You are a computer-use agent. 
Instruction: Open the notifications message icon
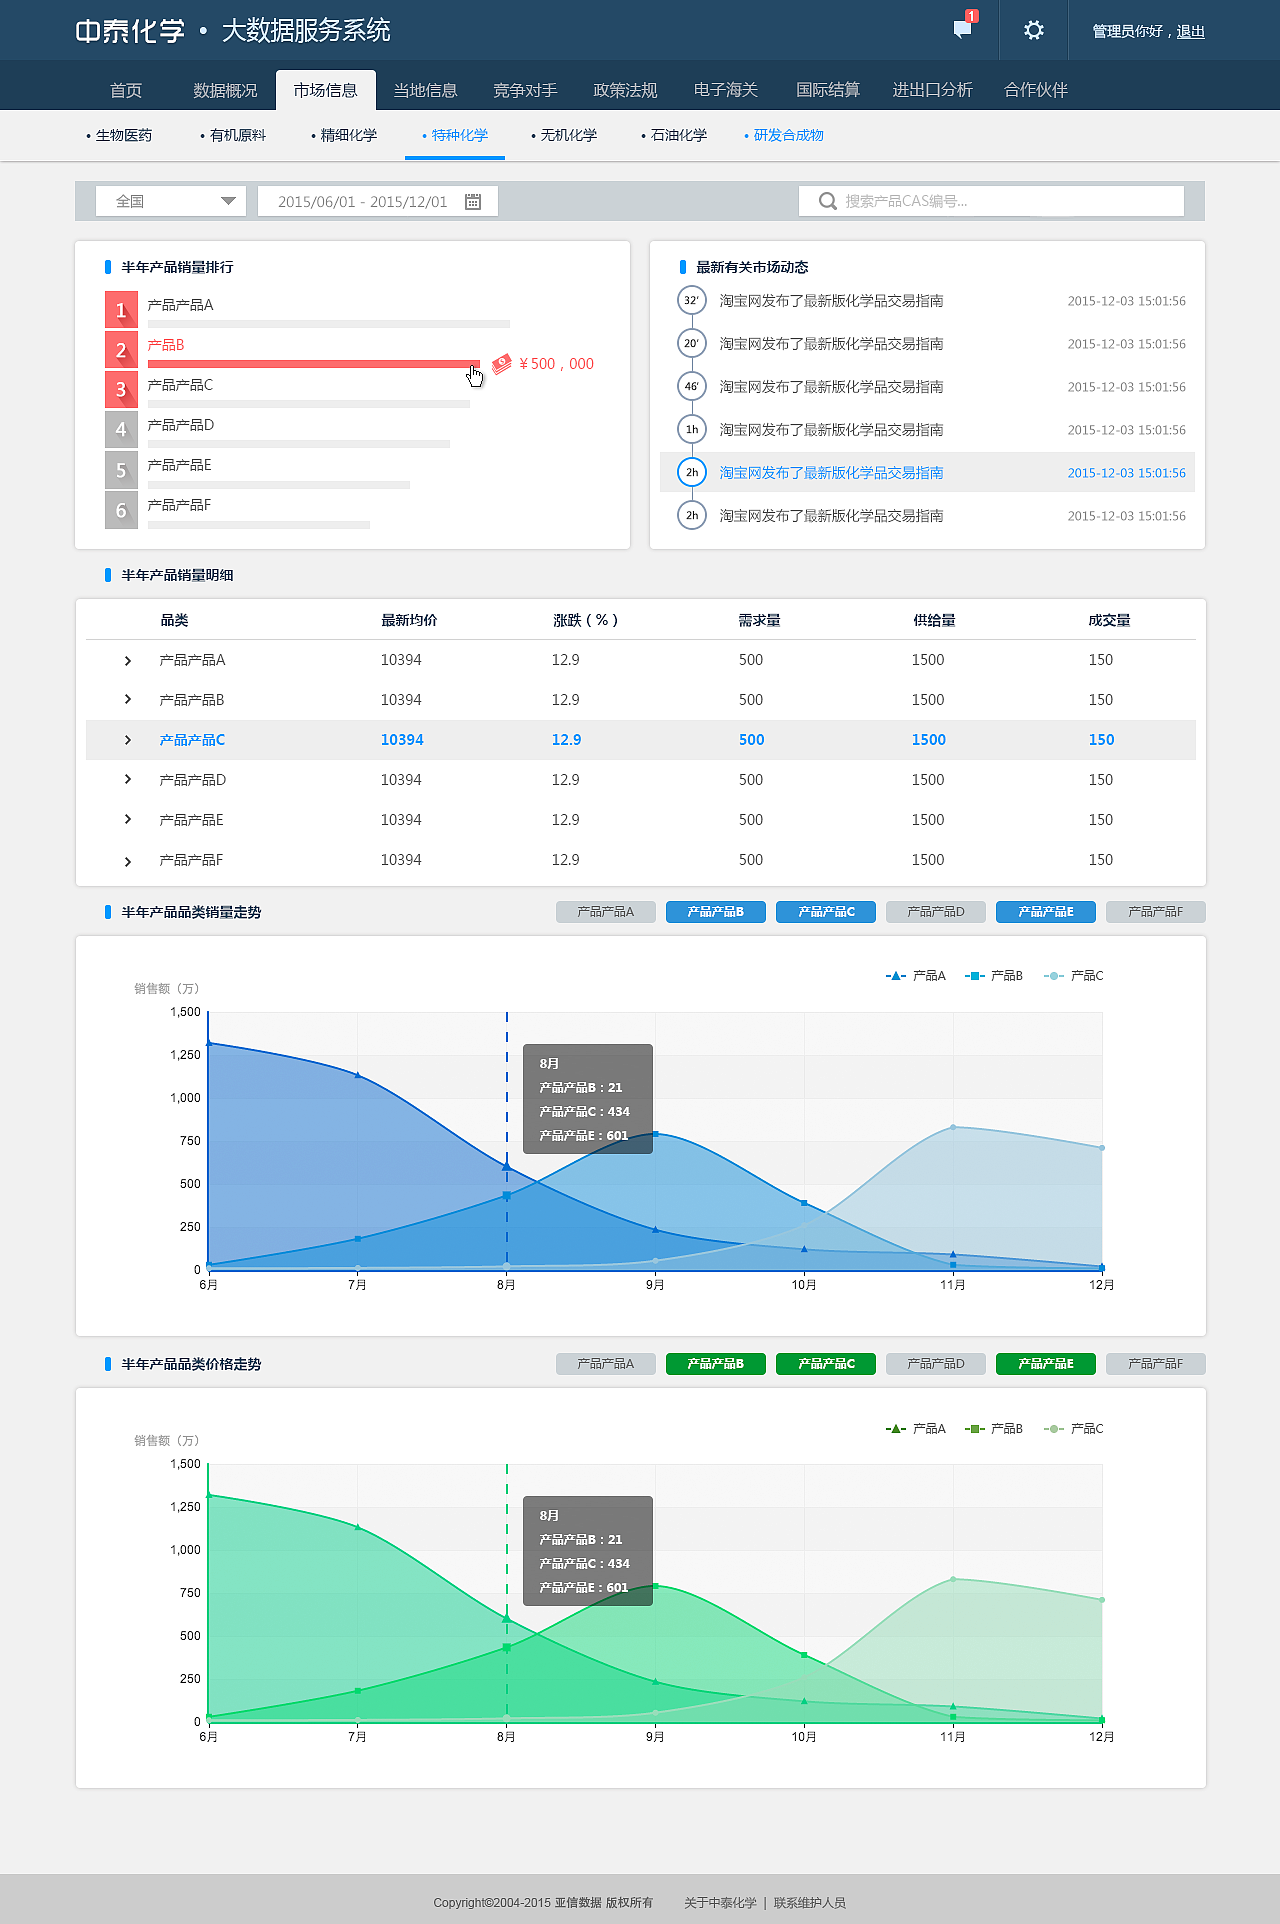click(962, 29)
